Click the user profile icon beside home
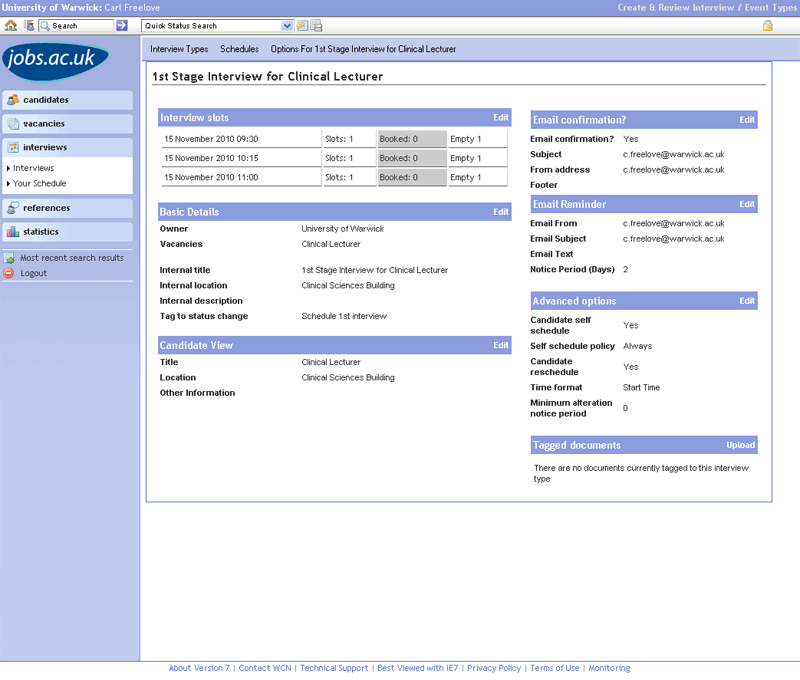800x680 pixels. click(x=29, y=25)
